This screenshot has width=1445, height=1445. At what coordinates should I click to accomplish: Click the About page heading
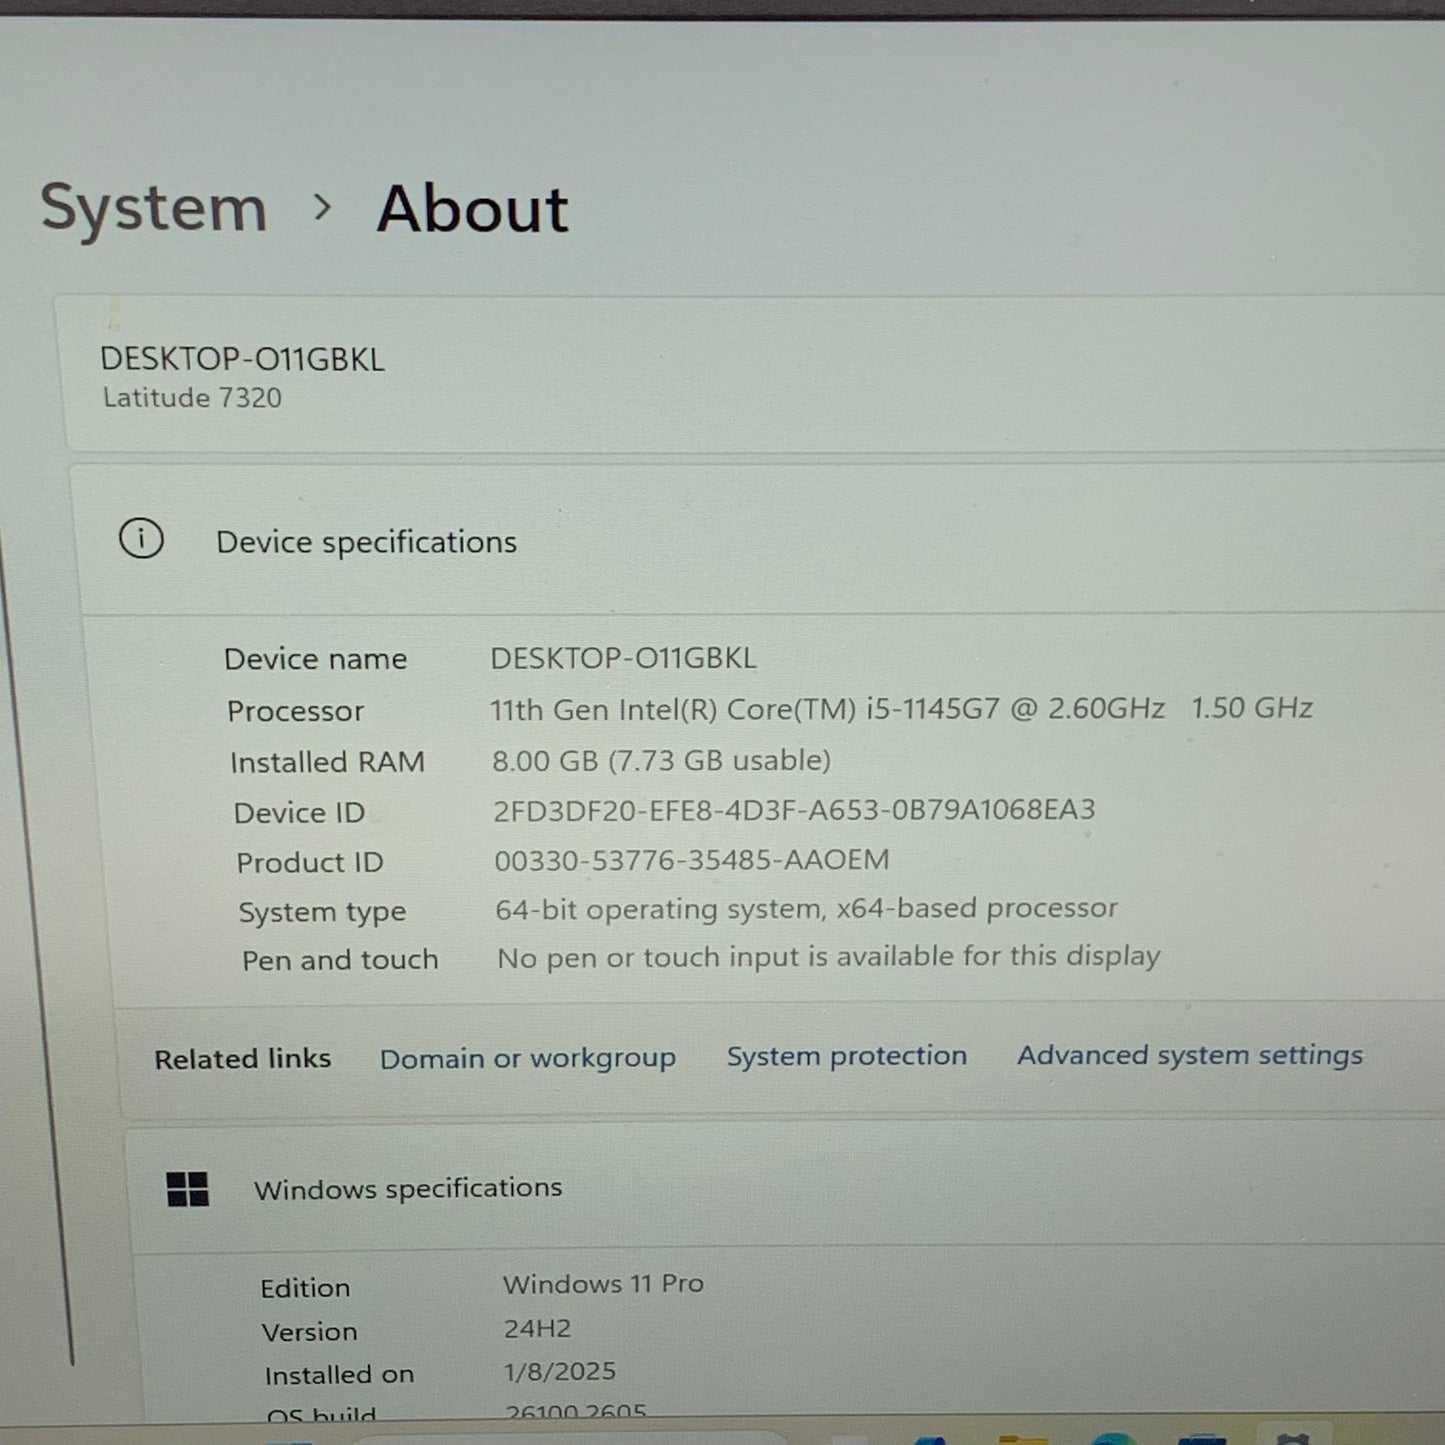coord(473,209)
